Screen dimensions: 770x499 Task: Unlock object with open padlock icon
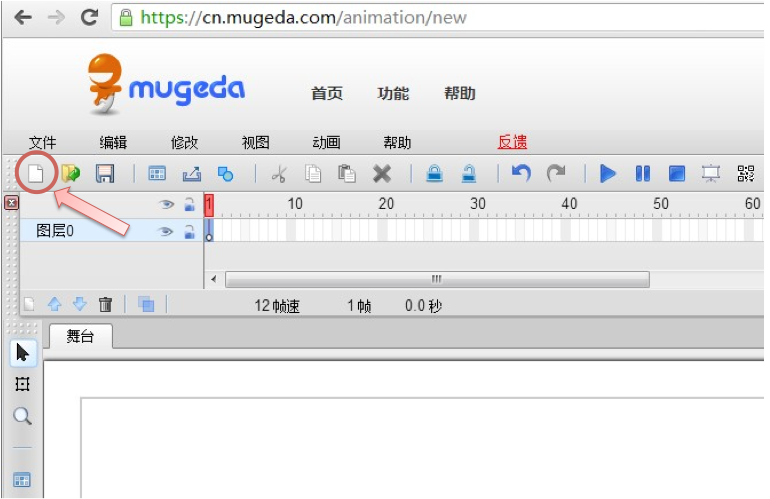pos(469,173)
